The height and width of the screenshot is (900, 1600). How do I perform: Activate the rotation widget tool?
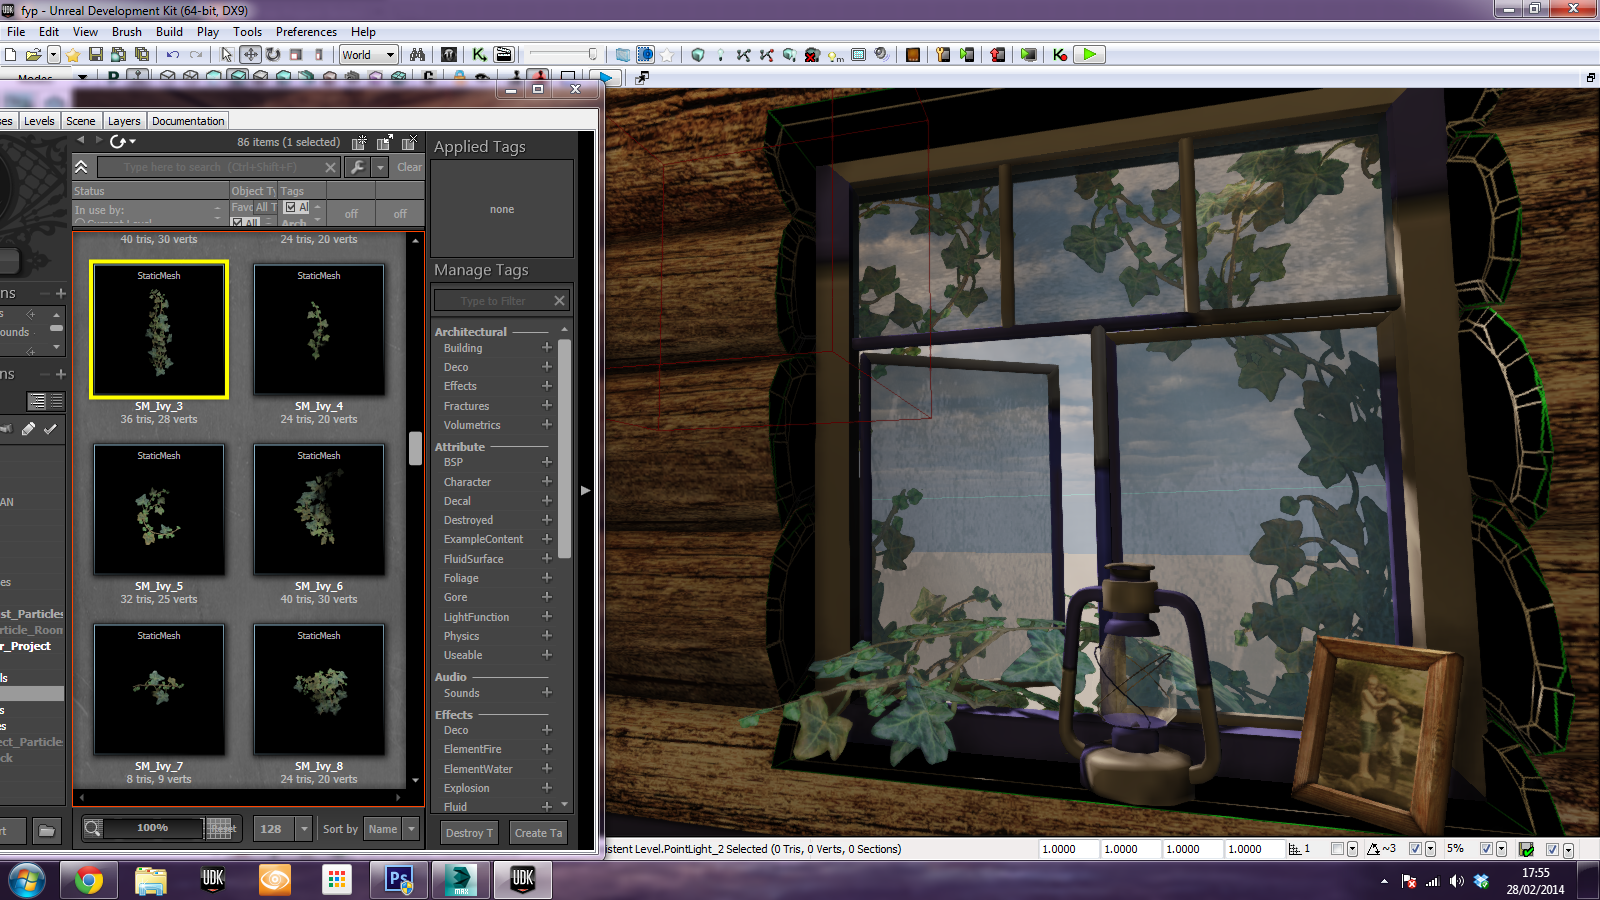tap(273, 55)
